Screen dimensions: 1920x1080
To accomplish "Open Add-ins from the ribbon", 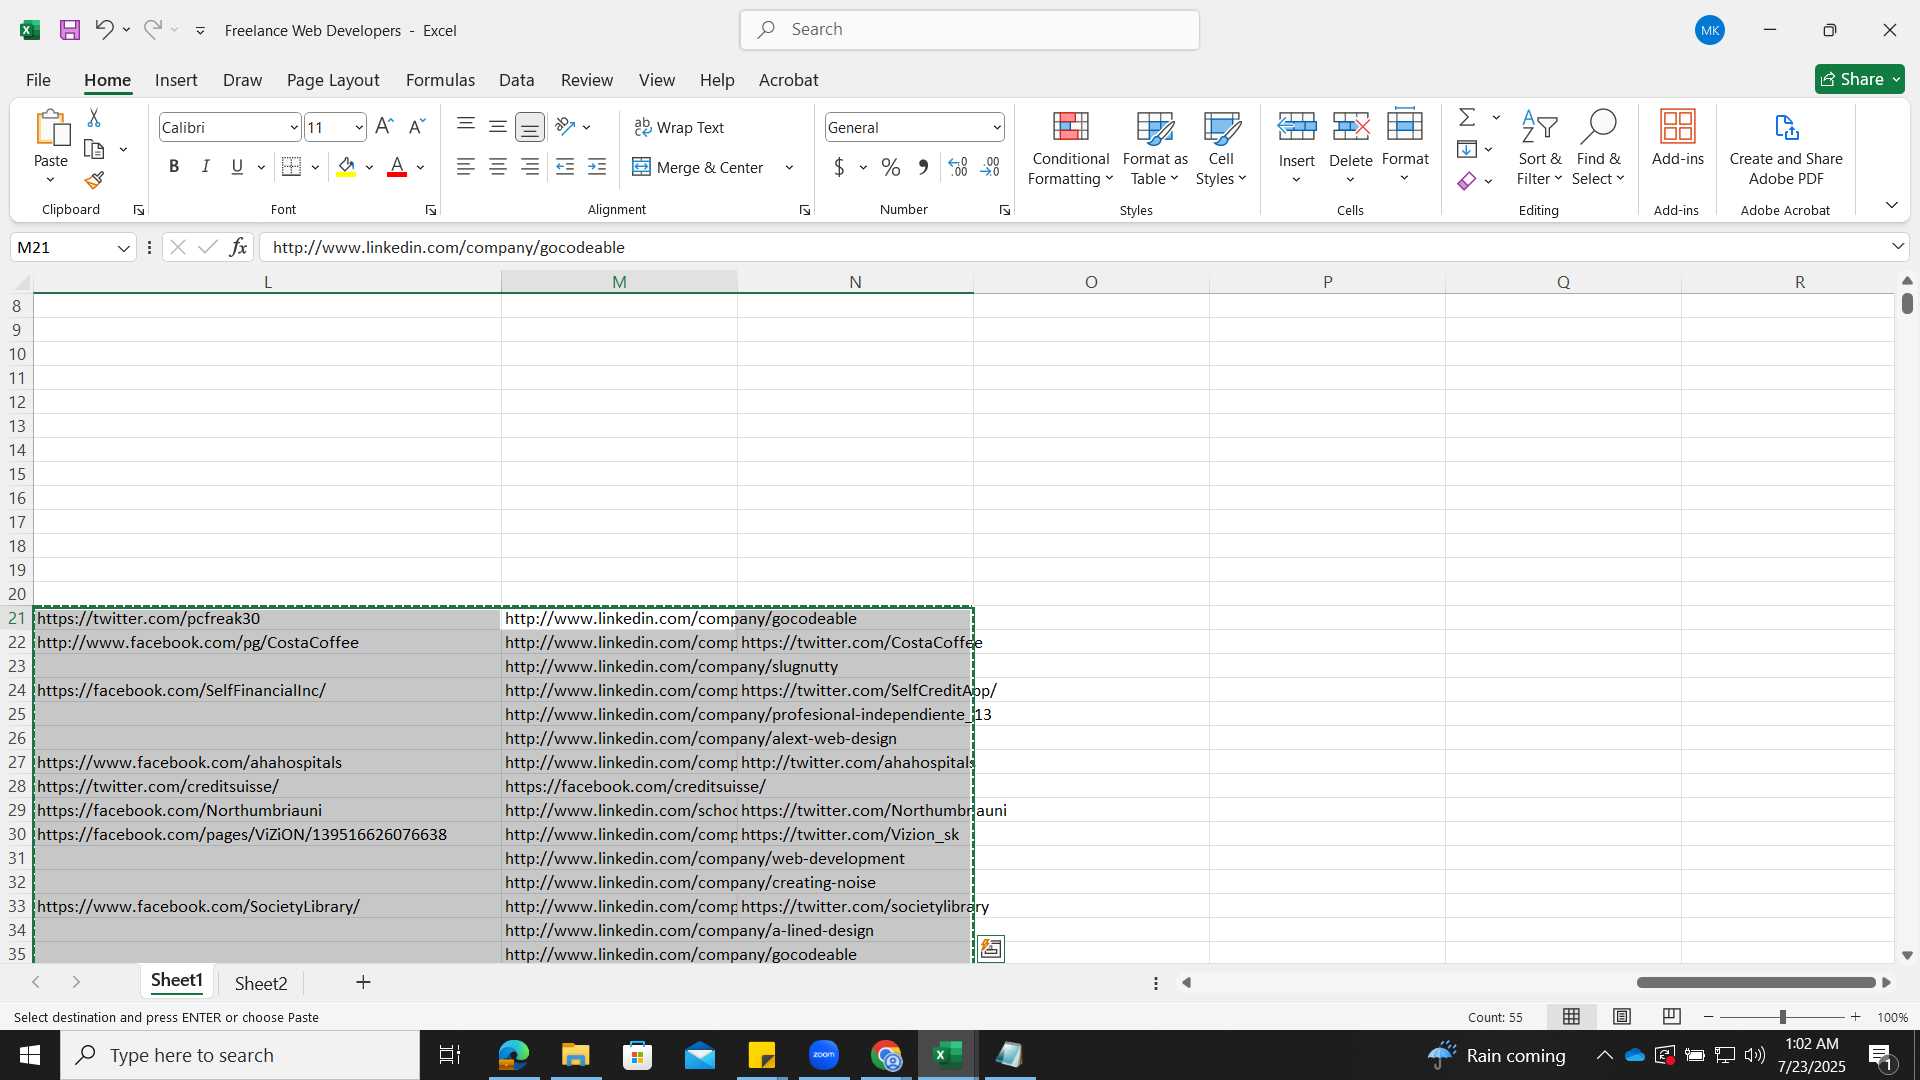I will pos(1677,139).
